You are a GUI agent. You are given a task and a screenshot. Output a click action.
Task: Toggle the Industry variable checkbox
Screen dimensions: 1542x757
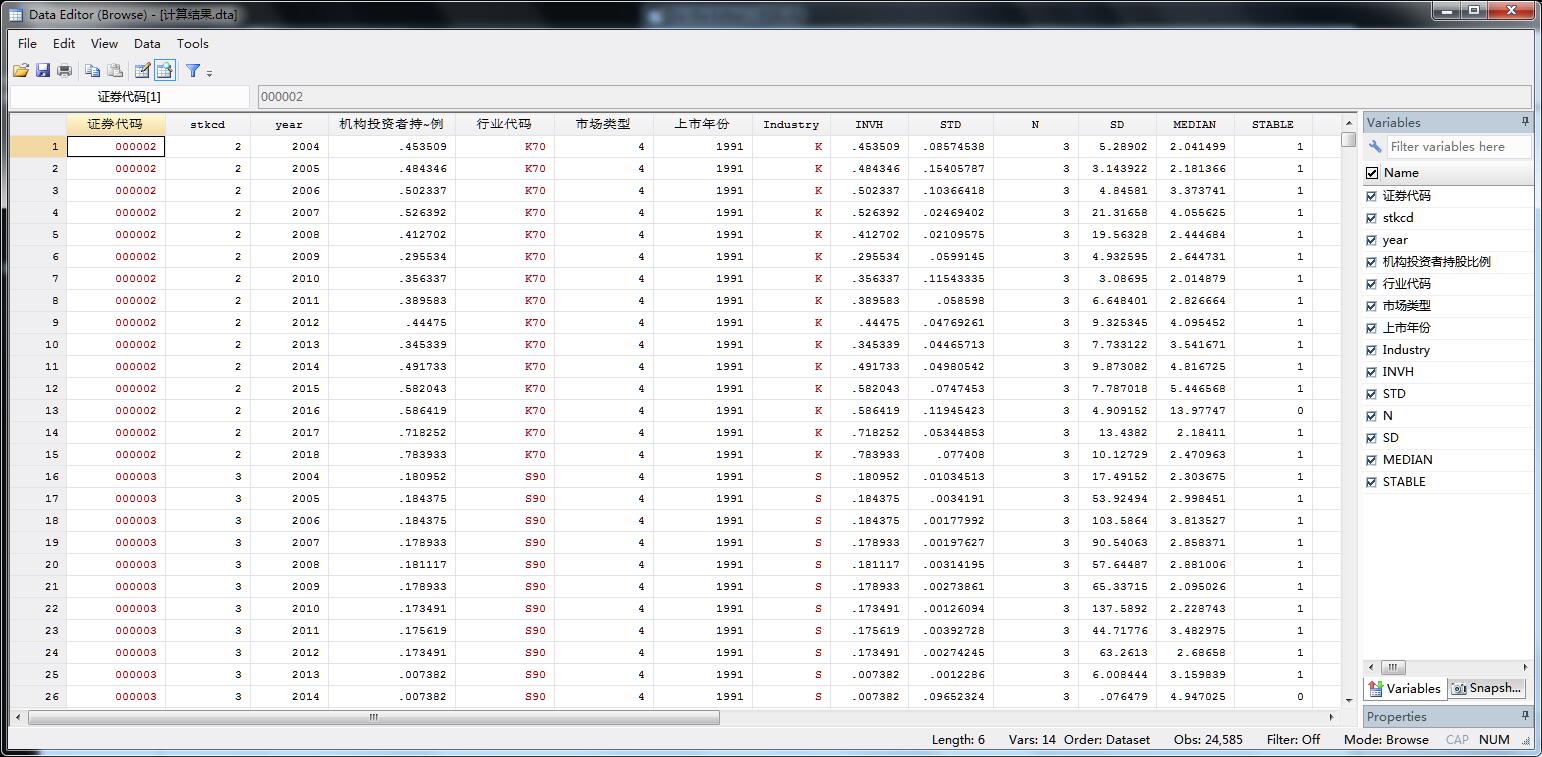tap(1372, 350)
